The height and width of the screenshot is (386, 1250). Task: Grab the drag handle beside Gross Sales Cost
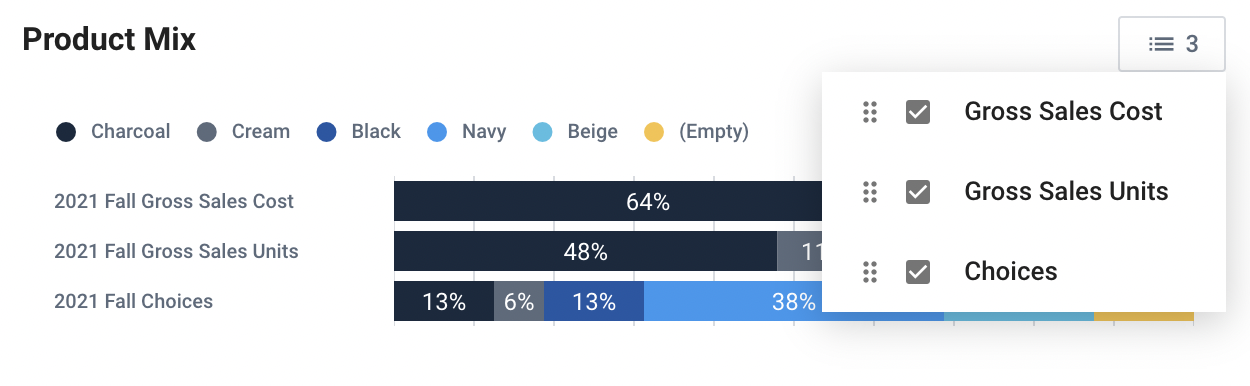[x=869, y=112]
